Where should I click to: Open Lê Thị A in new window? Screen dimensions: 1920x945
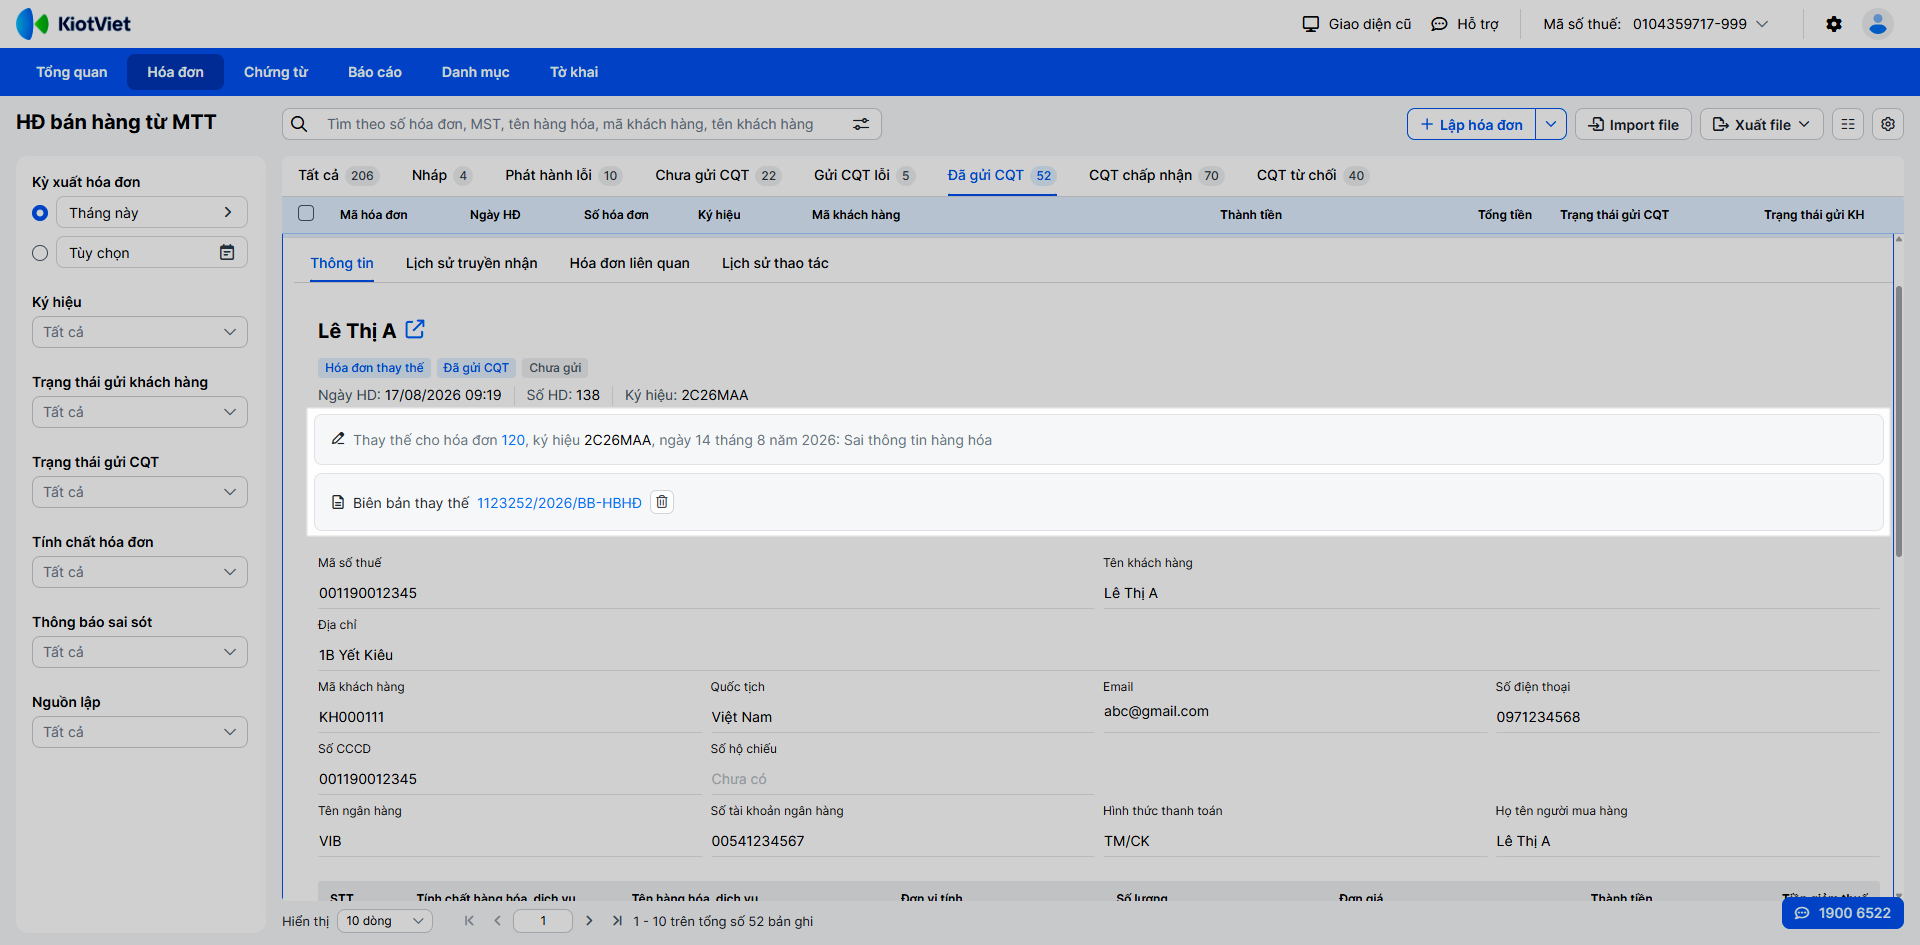coord(415,329)
